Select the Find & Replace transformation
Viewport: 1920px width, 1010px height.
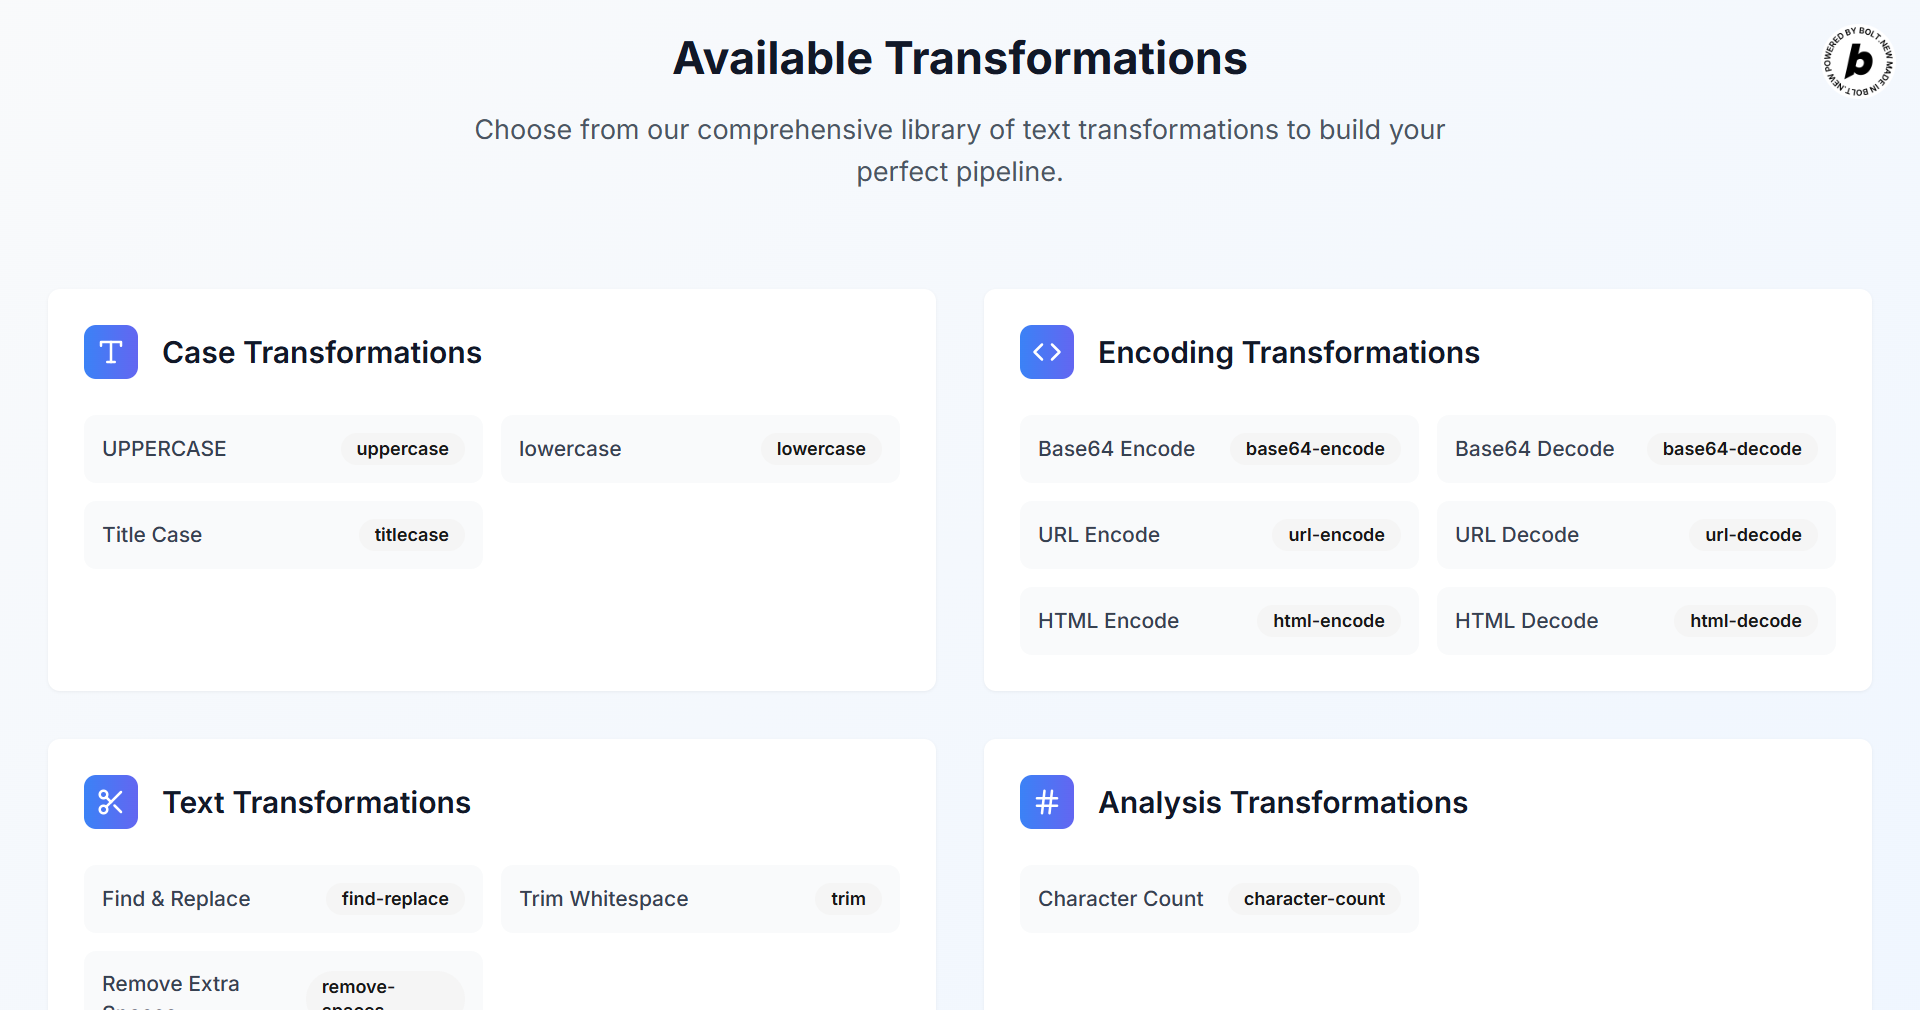[282, 898]
